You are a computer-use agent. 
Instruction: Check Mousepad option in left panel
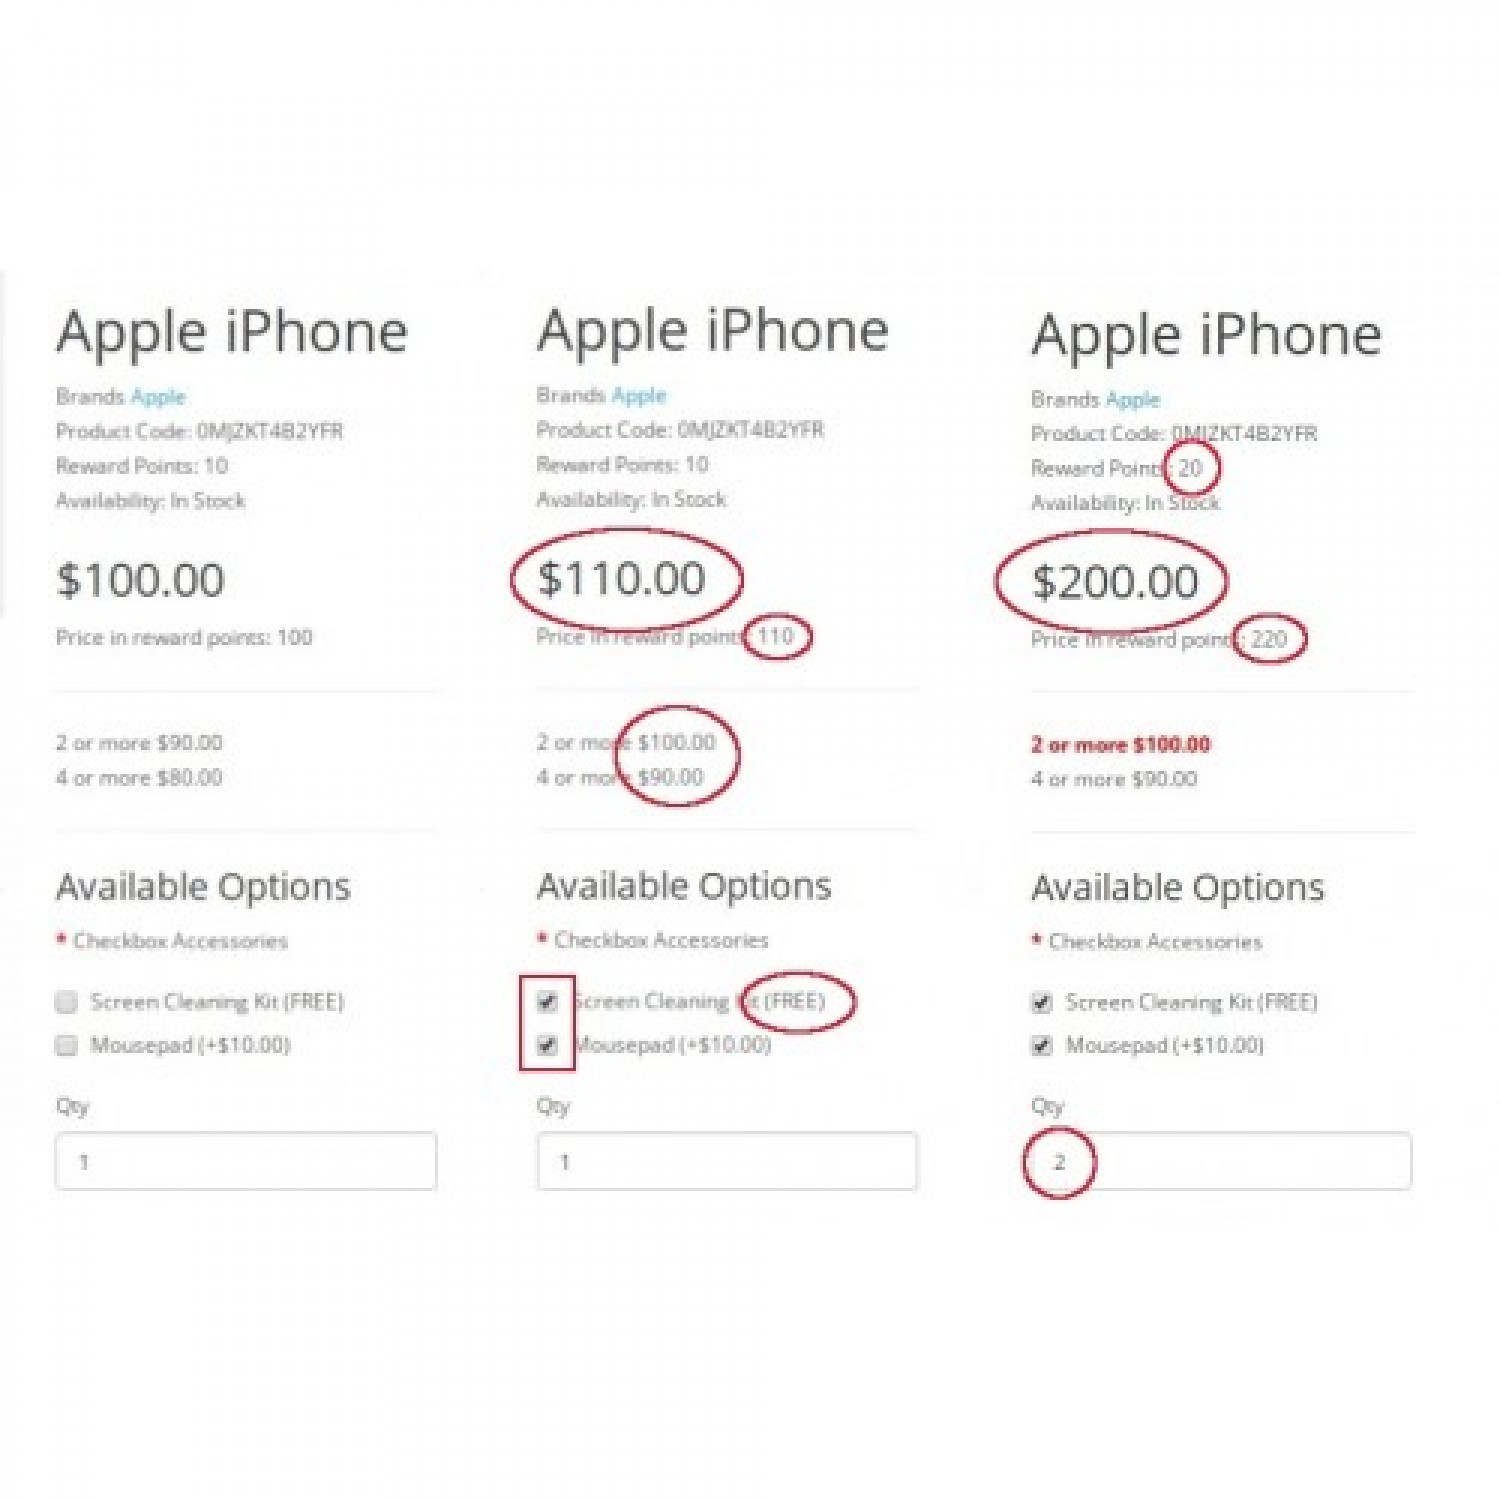(x=66, y=1045)
